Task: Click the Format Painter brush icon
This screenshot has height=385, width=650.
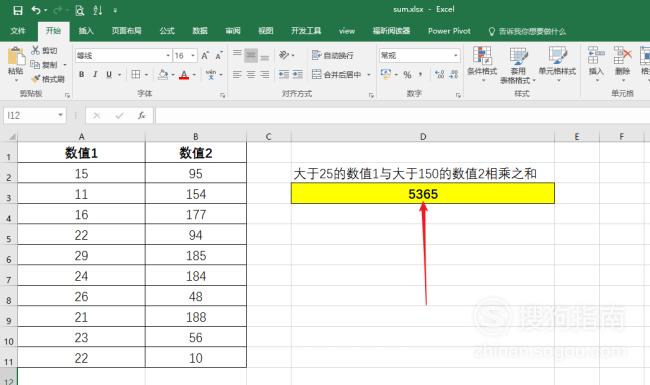Action: (x=36, y=79)
